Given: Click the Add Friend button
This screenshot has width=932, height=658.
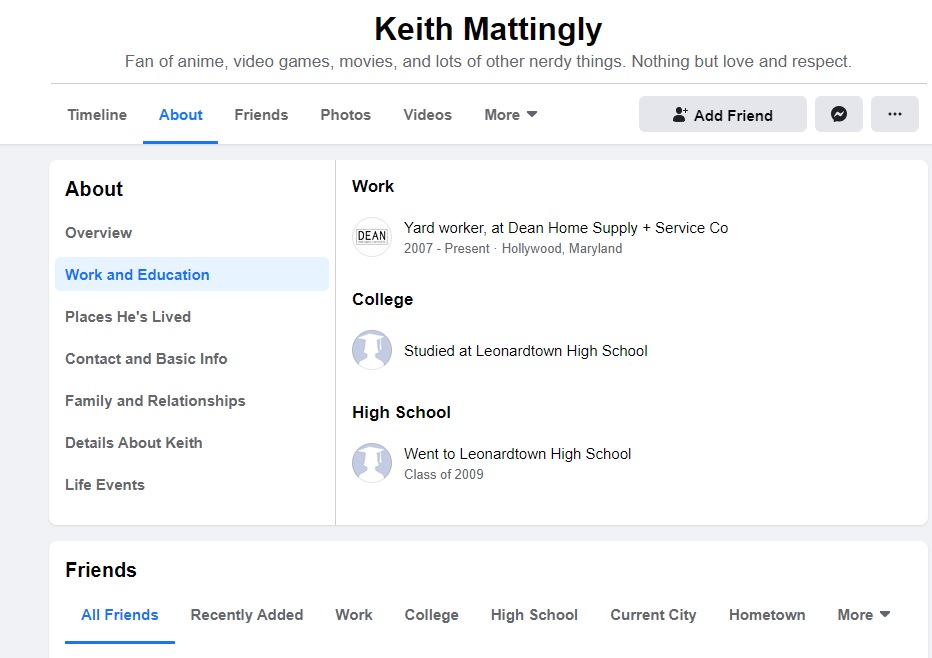Looking at the screenshot, I should [723, 114].
